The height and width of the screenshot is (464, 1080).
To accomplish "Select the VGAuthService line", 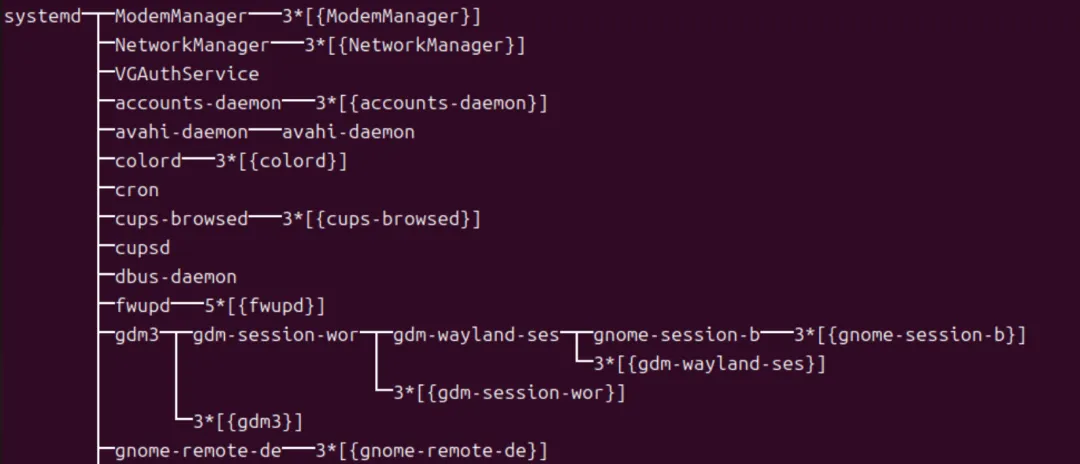I will 187,74.
